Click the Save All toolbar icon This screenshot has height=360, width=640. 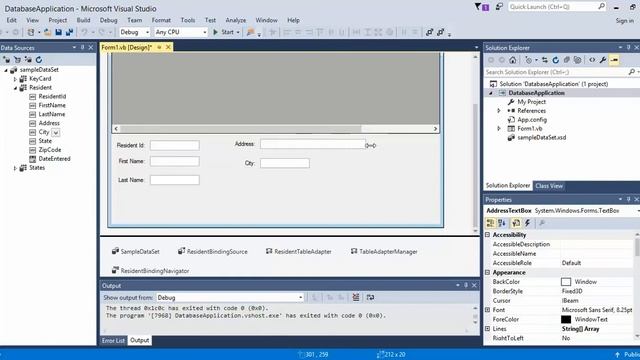coord(69,32)
